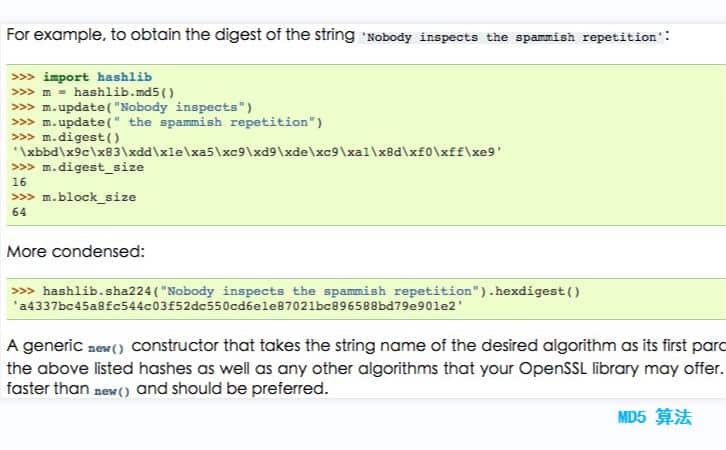Click the 'MD5 算法' link

(x=654, y=417)
